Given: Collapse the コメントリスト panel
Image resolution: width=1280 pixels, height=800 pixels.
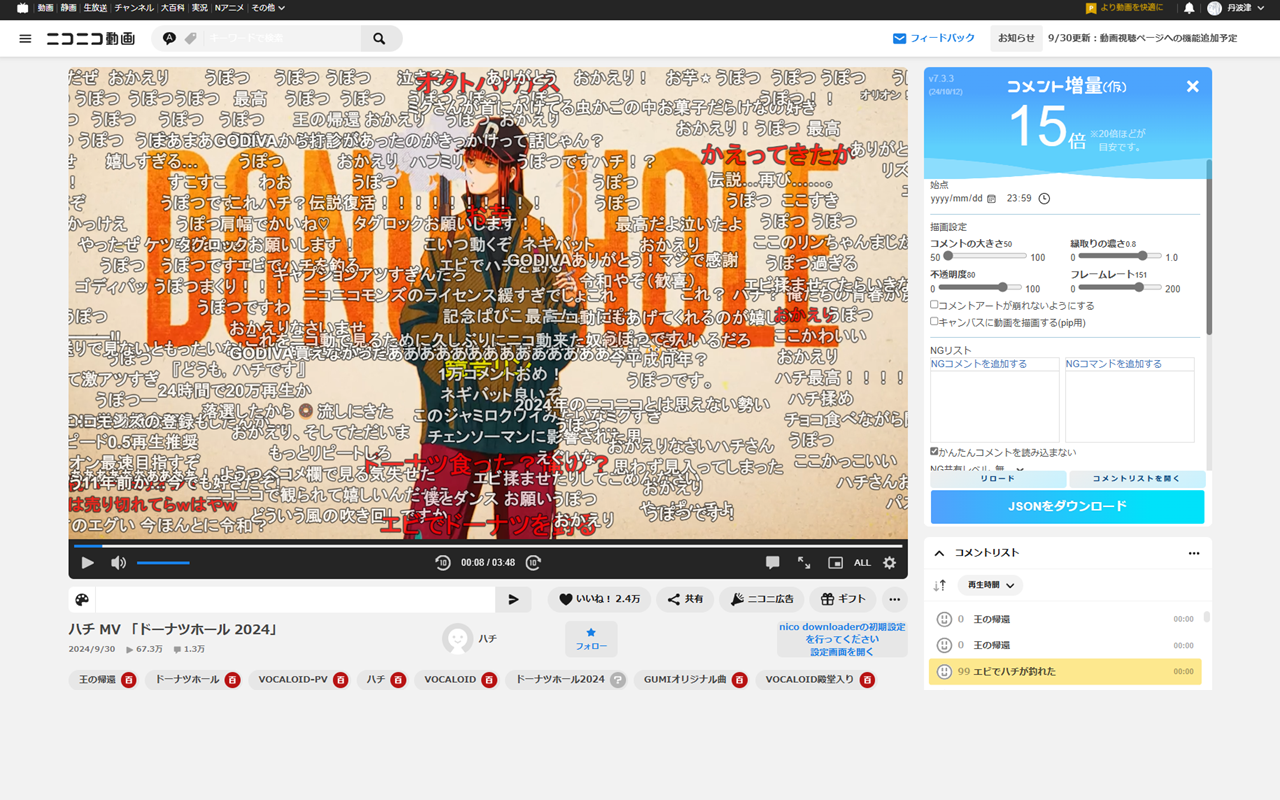Looking at the screenshot, I should 939,553.
